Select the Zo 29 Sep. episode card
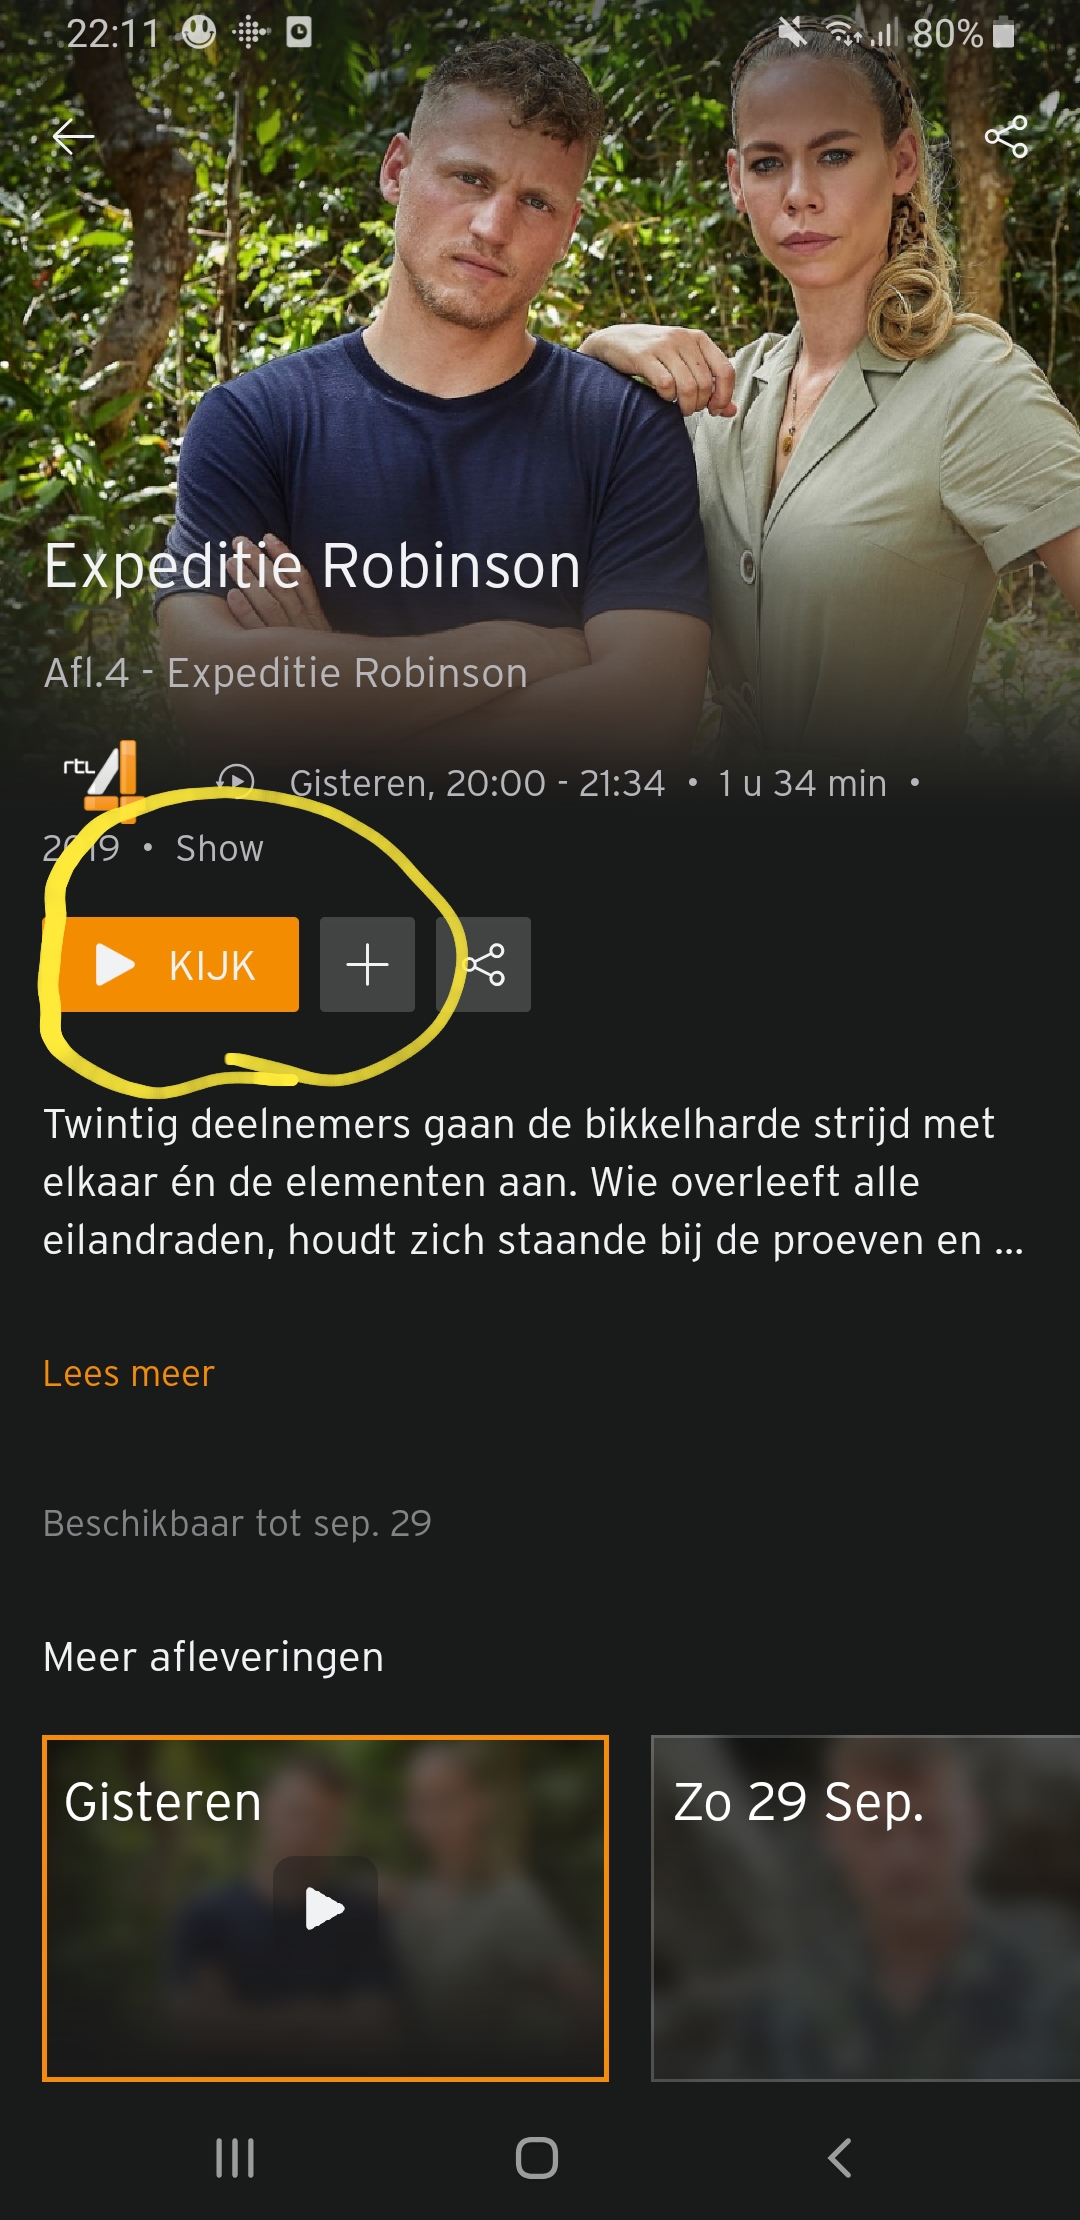This screenshot has width=1080, height=2220. point(866,1908)
